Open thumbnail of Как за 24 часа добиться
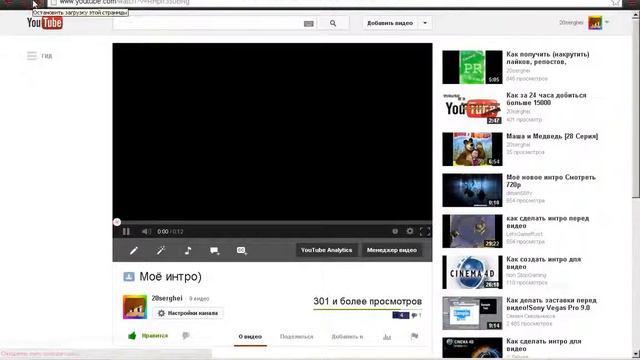This screenshot has width=640, height=360. click(472, 108)
